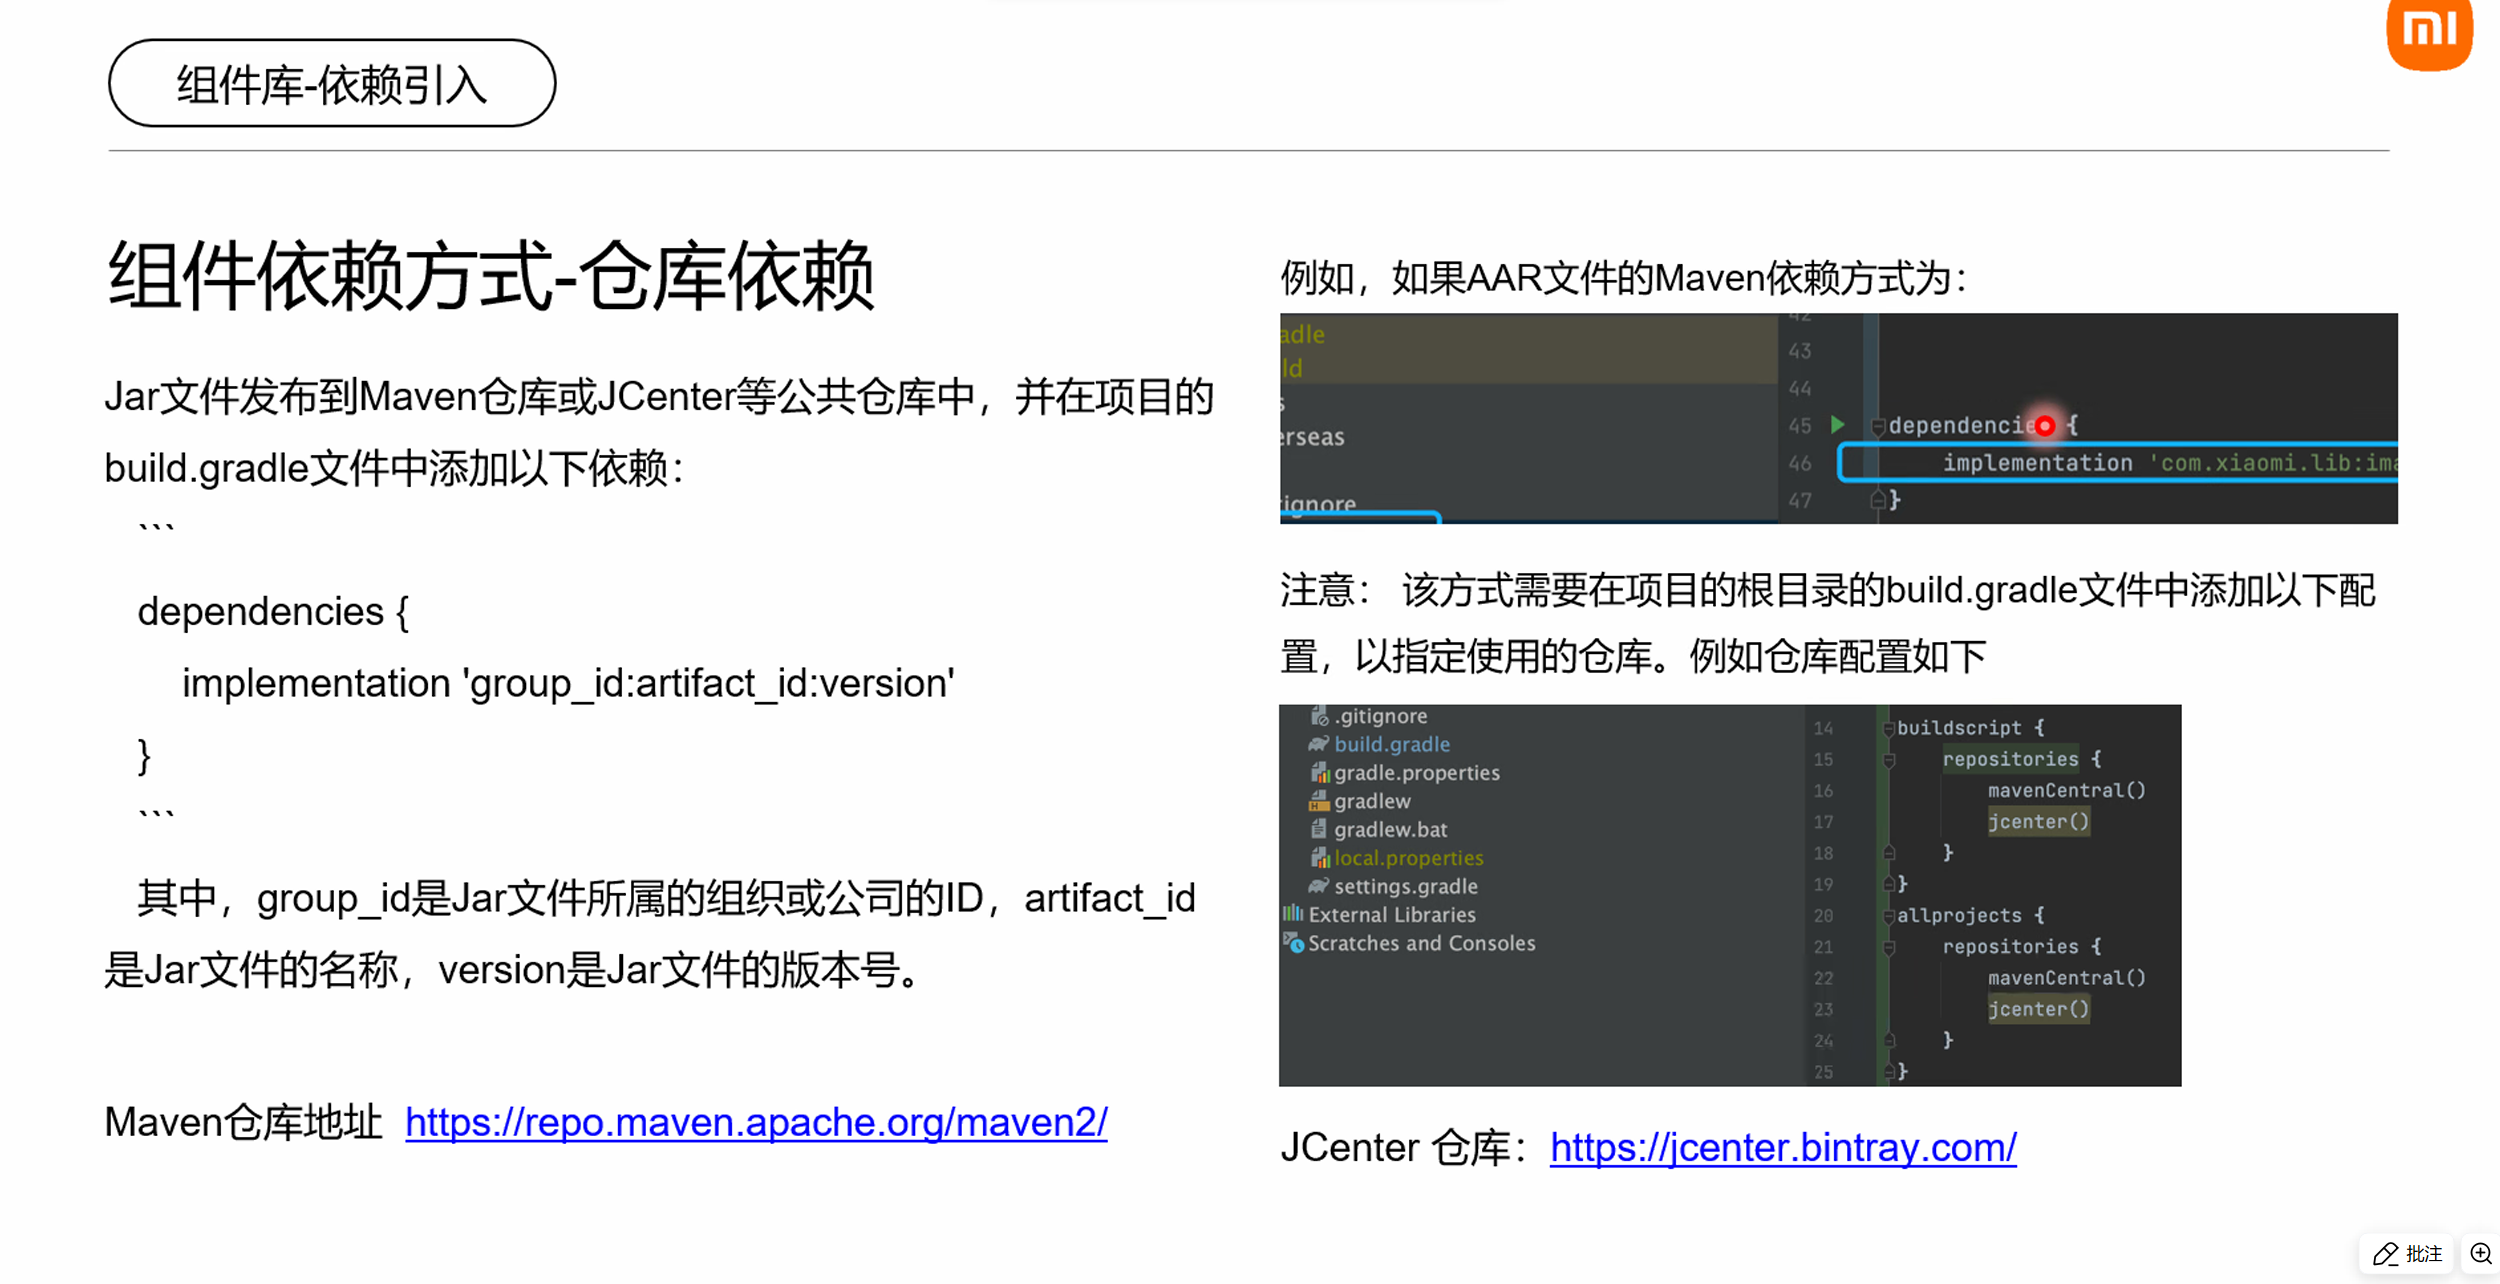Click the gradlew hamburger file icon
The image size is (2500, 1284).
[x=1320, y=801]
